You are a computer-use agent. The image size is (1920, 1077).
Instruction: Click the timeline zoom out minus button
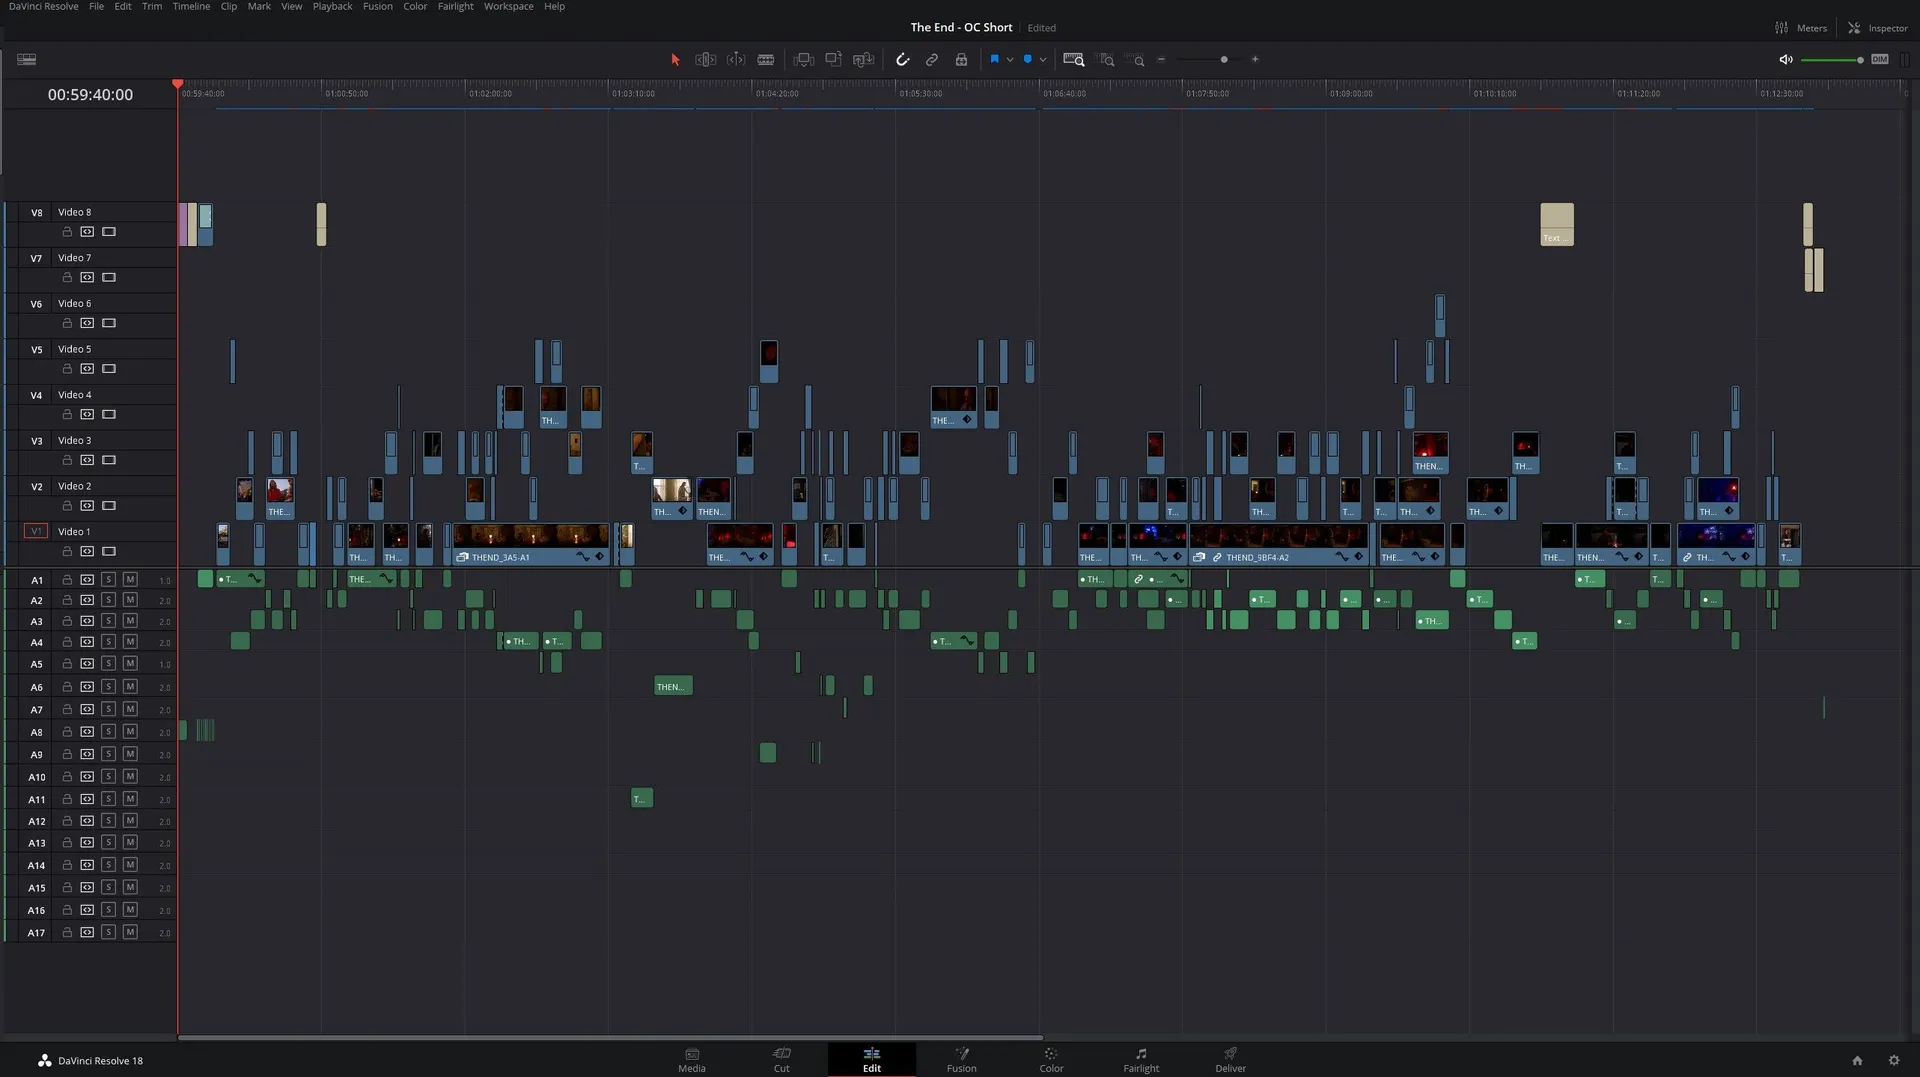[1161, 60]
